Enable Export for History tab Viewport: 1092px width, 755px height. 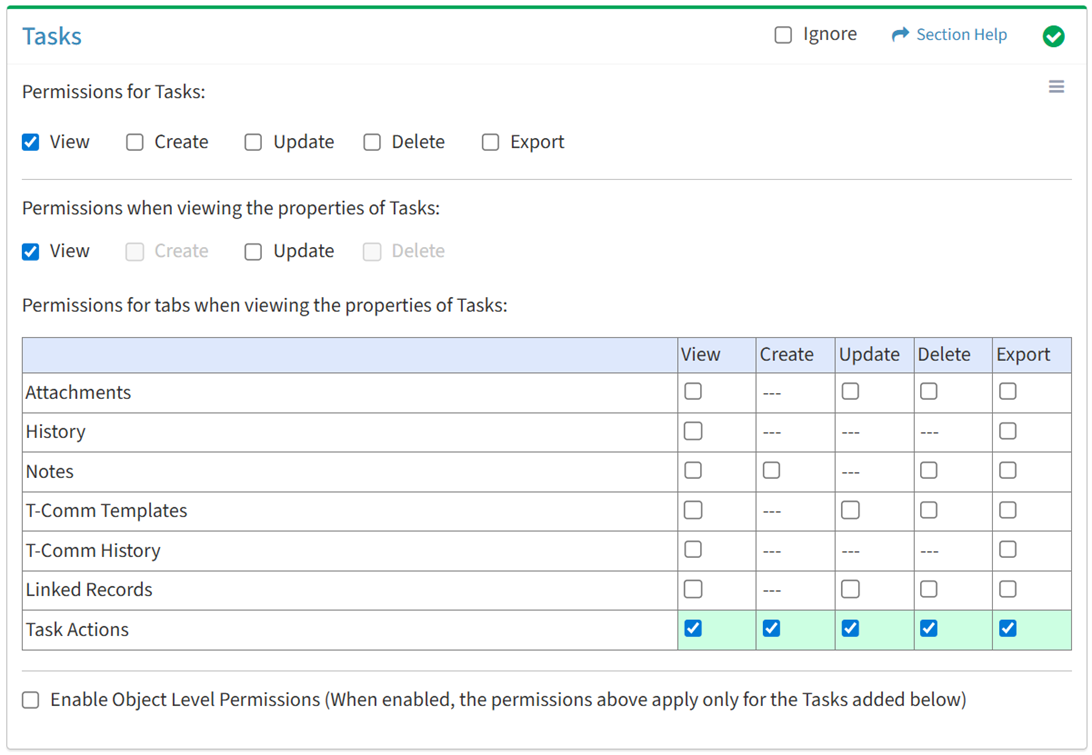coord(1008,431)
